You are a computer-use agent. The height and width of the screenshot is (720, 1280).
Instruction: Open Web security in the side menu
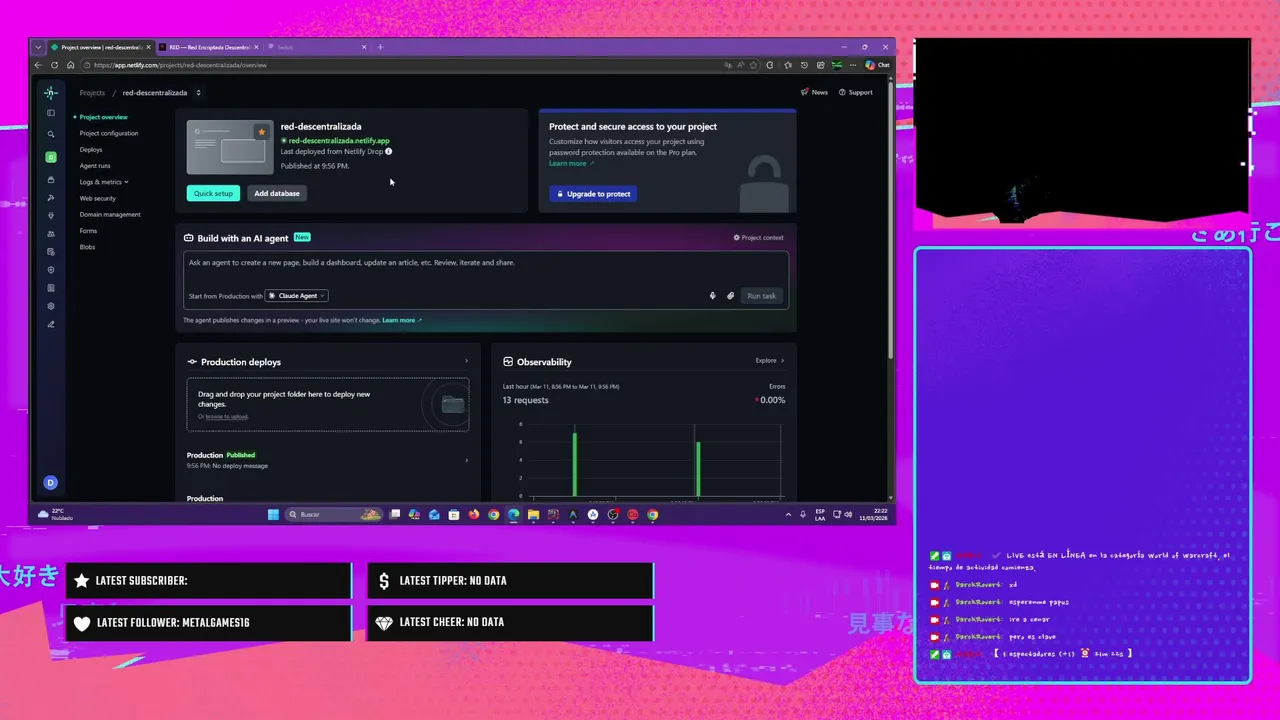pyautogui.click(x=98, y=198)
